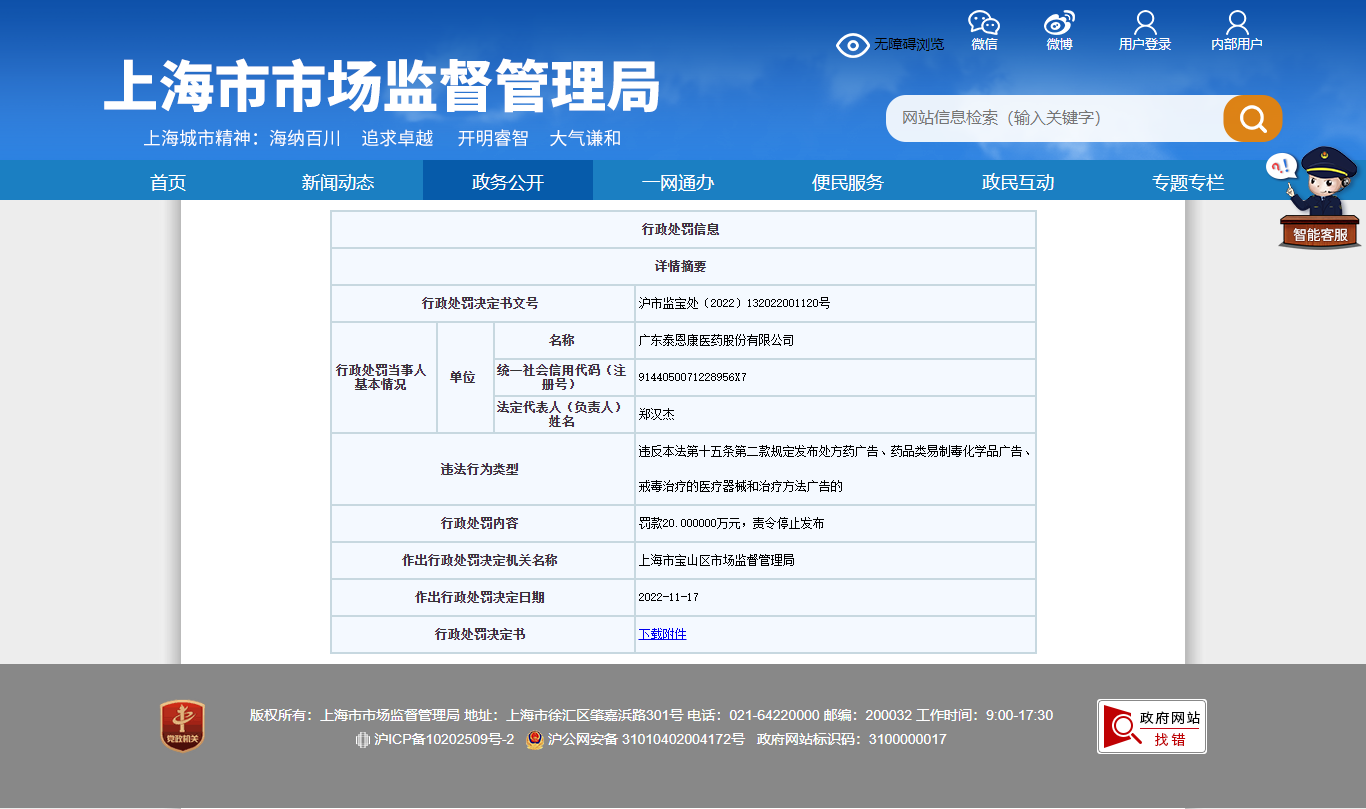Open the internal user (内部用户) icon
The image size is (1366, 809).
pos(1237,24)
